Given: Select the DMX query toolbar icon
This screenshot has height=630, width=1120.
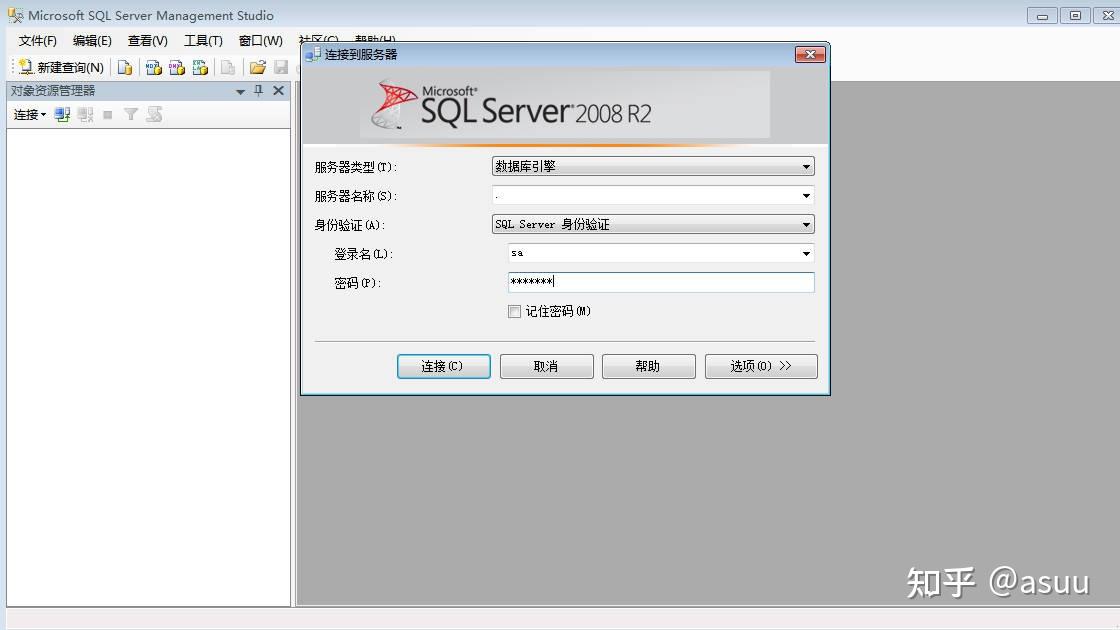Looking at the screenshot, I should click(x=177, y=67).
